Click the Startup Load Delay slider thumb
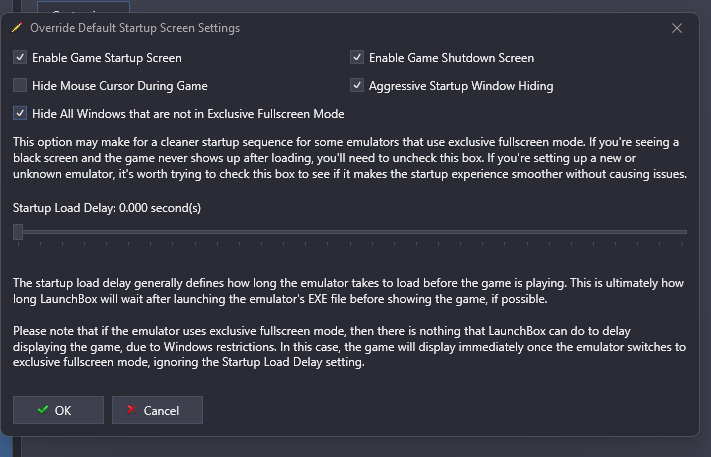Image resolution: width=711 pixels, height=457 pixels. (18, 232)
